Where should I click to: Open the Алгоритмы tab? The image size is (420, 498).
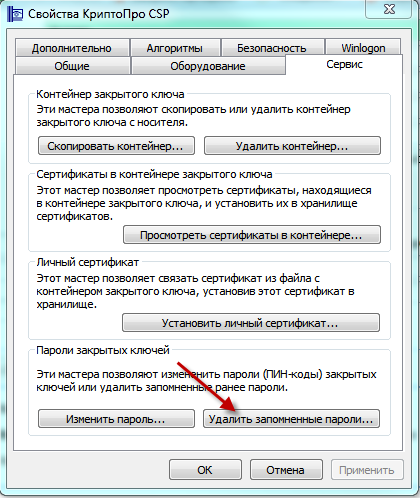(x=175, y=48)
